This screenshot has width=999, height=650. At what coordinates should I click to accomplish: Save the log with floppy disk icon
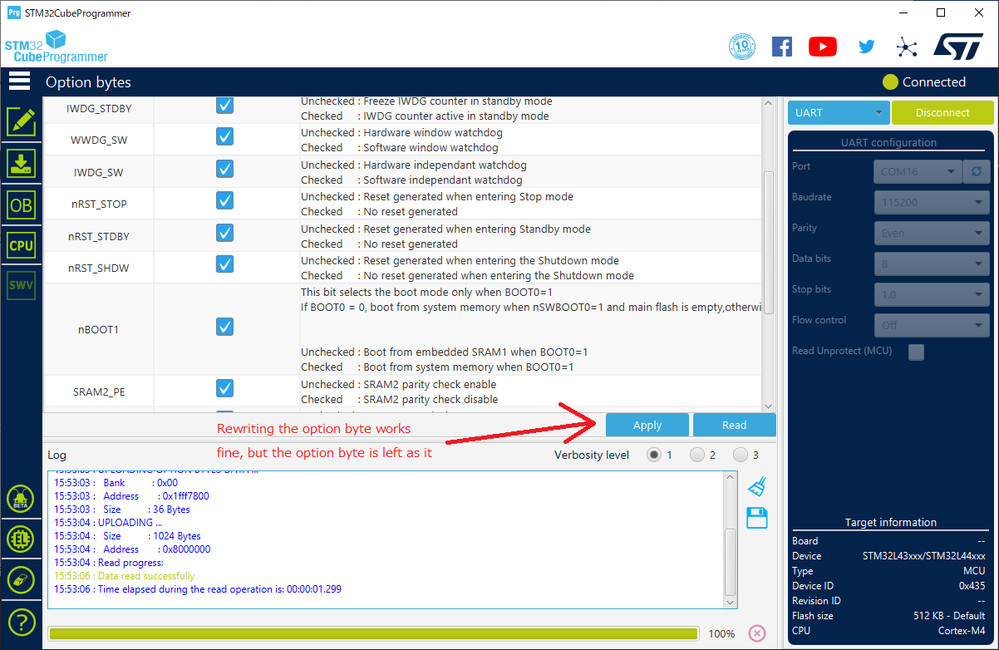click(x=757, y=518)
